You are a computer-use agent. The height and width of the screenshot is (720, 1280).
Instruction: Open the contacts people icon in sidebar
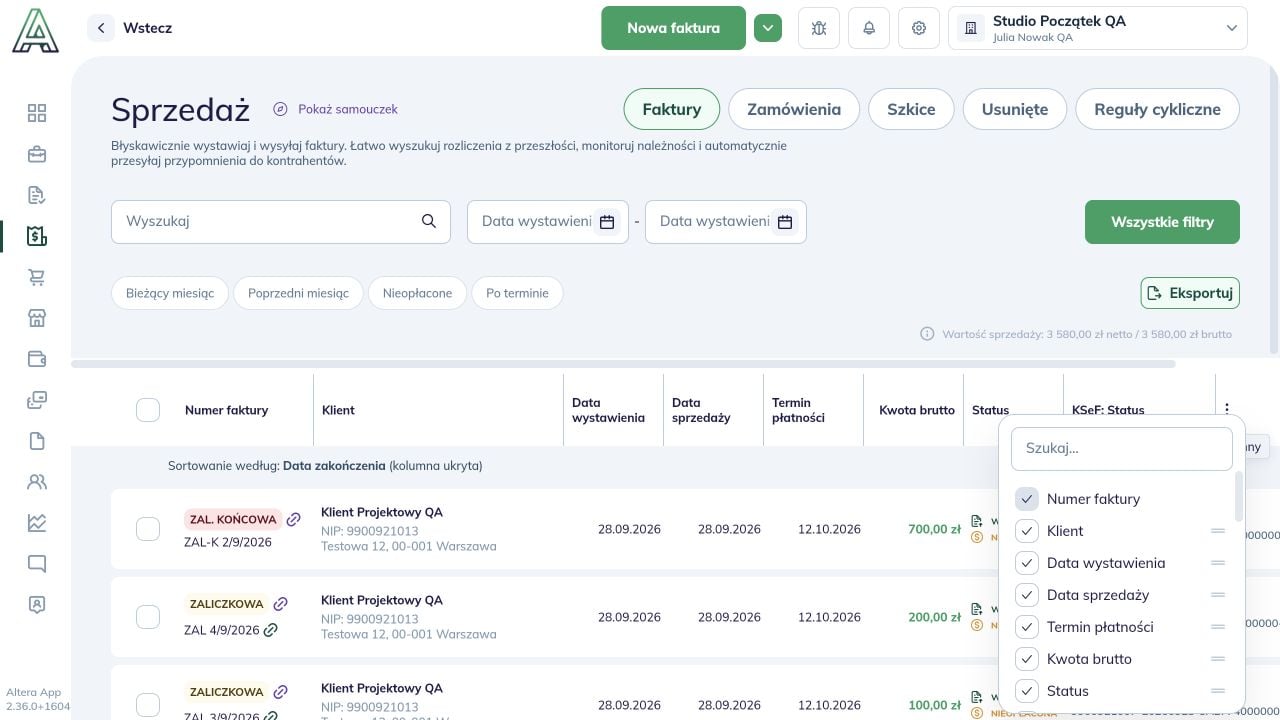[37, 482]
